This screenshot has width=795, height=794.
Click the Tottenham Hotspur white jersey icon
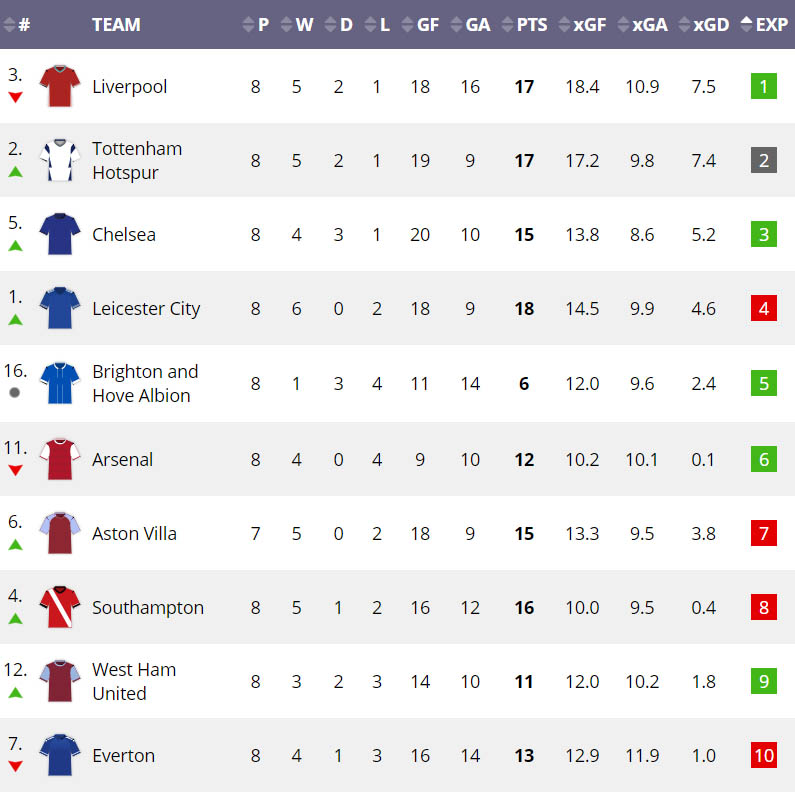click(x=59, y=161)
